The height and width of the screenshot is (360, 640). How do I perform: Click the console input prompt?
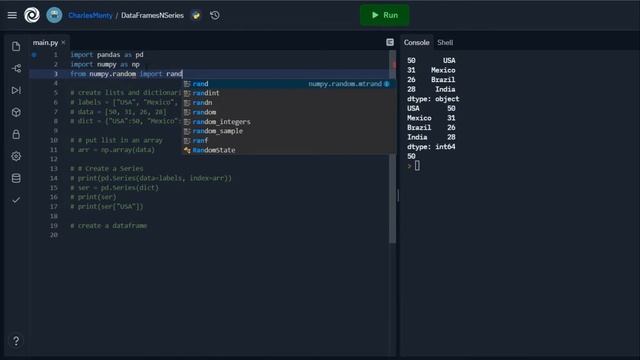coord(417,166)
